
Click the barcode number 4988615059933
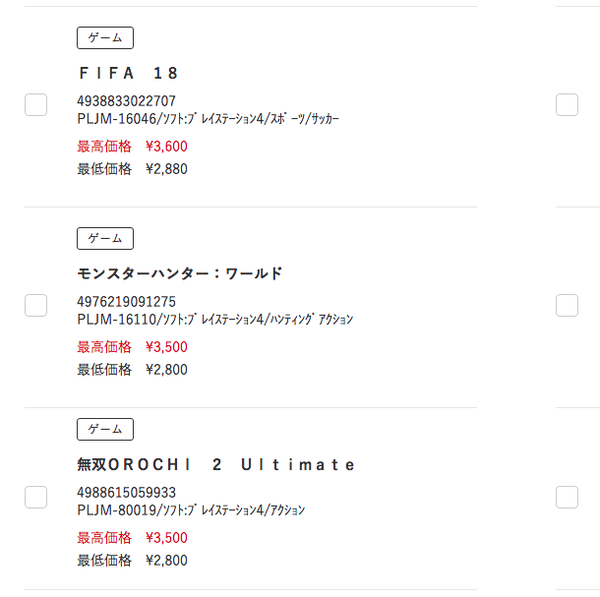(x=126, y=493)
